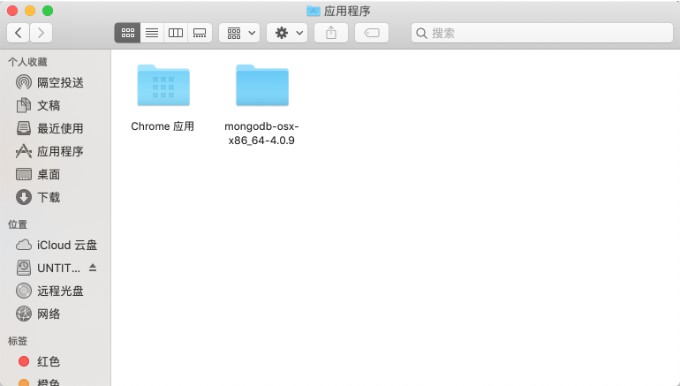
Task: Click the 个人收藏 sidebar section header
Action: [x=27, y=62]
